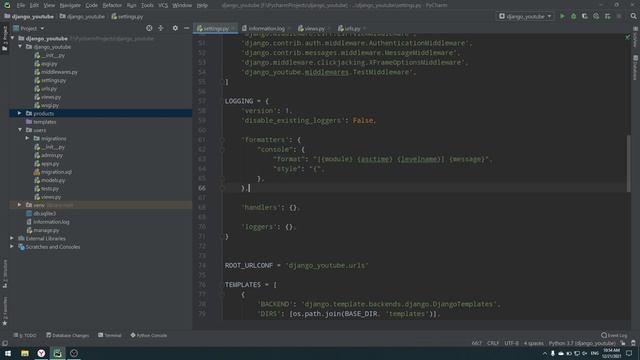Screen dimensions: 640x360
Task: Switch to the information.log tab
Action: [266, 29]
